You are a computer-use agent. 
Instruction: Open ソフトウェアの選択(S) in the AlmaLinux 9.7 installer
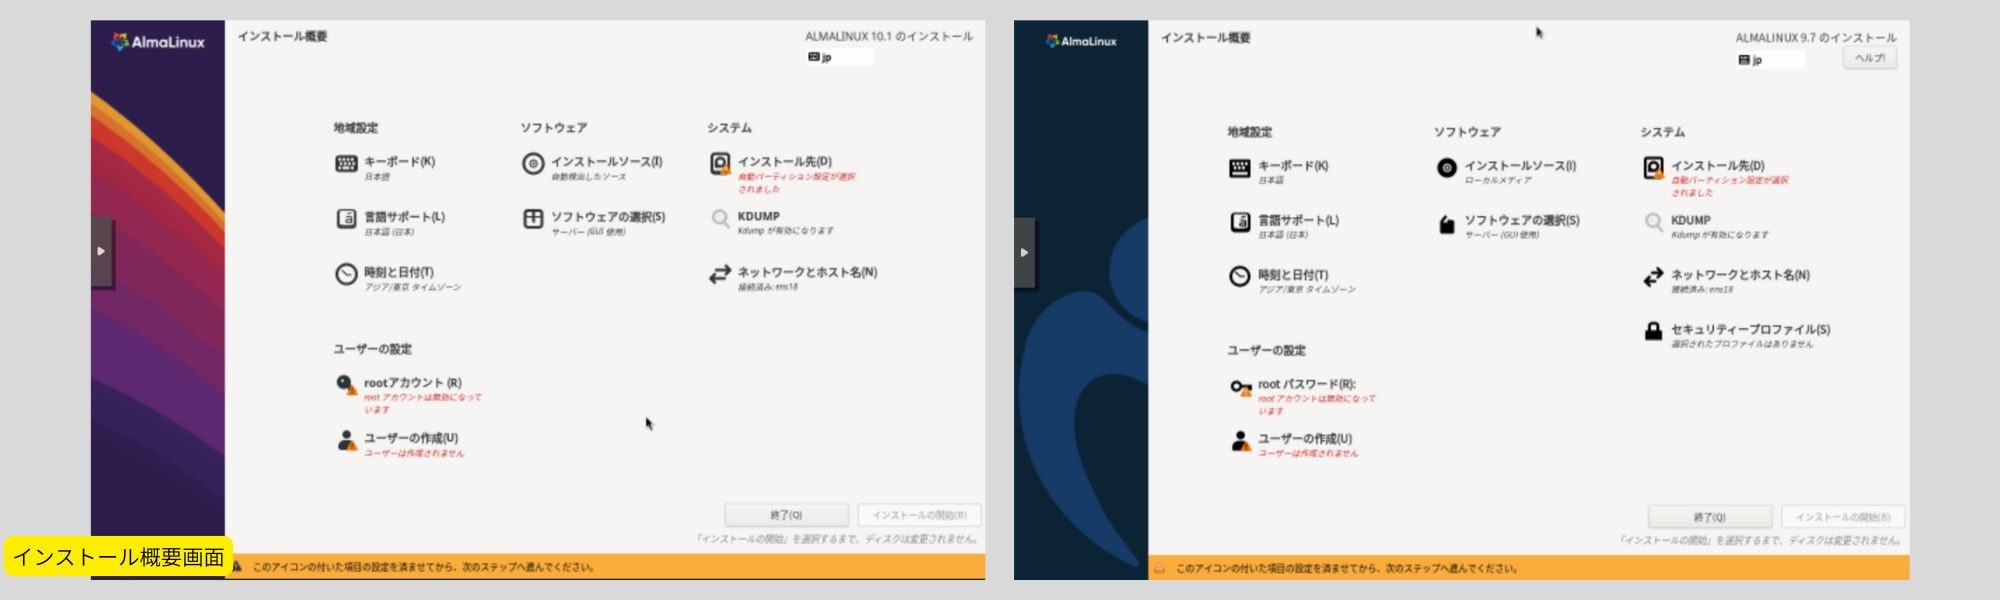pos(1508,225)
